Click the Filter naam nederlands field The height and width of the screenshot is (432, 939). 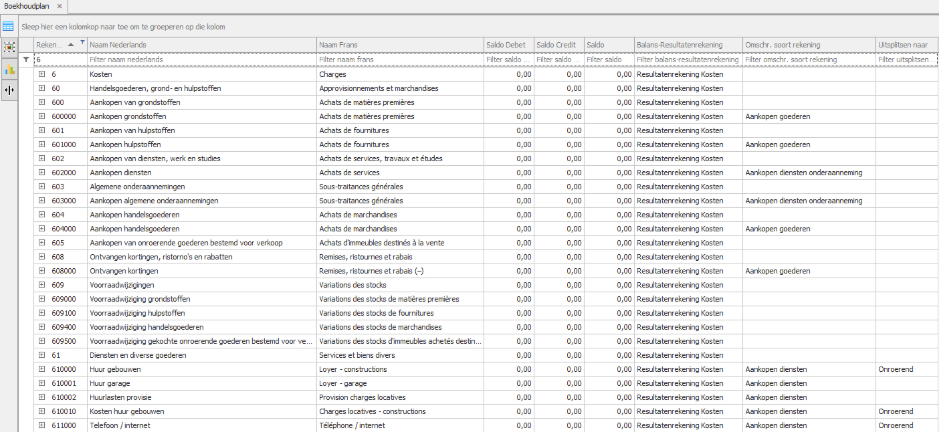[x=202, y=60]
